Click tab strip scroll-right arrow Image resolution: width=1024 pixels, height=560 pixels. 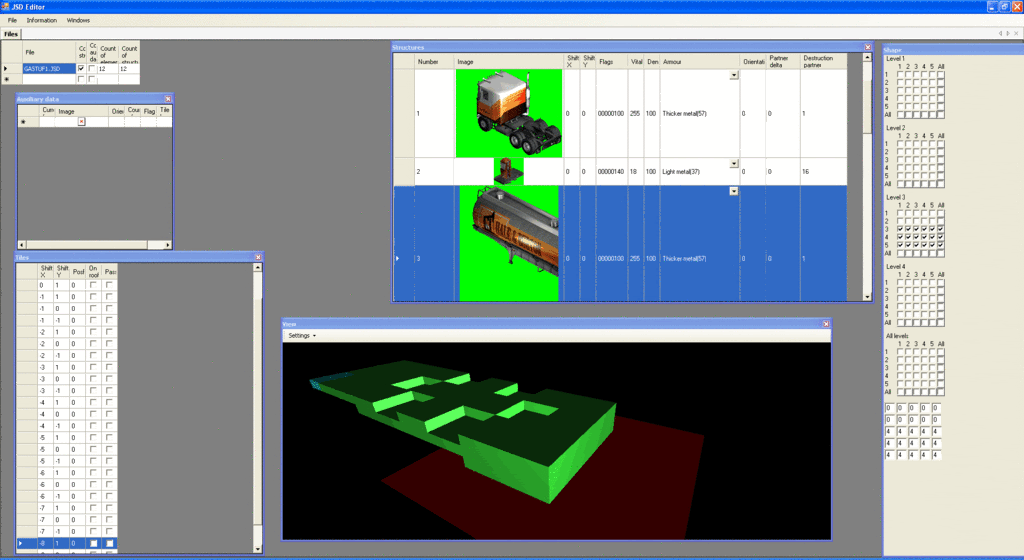point(1008,33)
